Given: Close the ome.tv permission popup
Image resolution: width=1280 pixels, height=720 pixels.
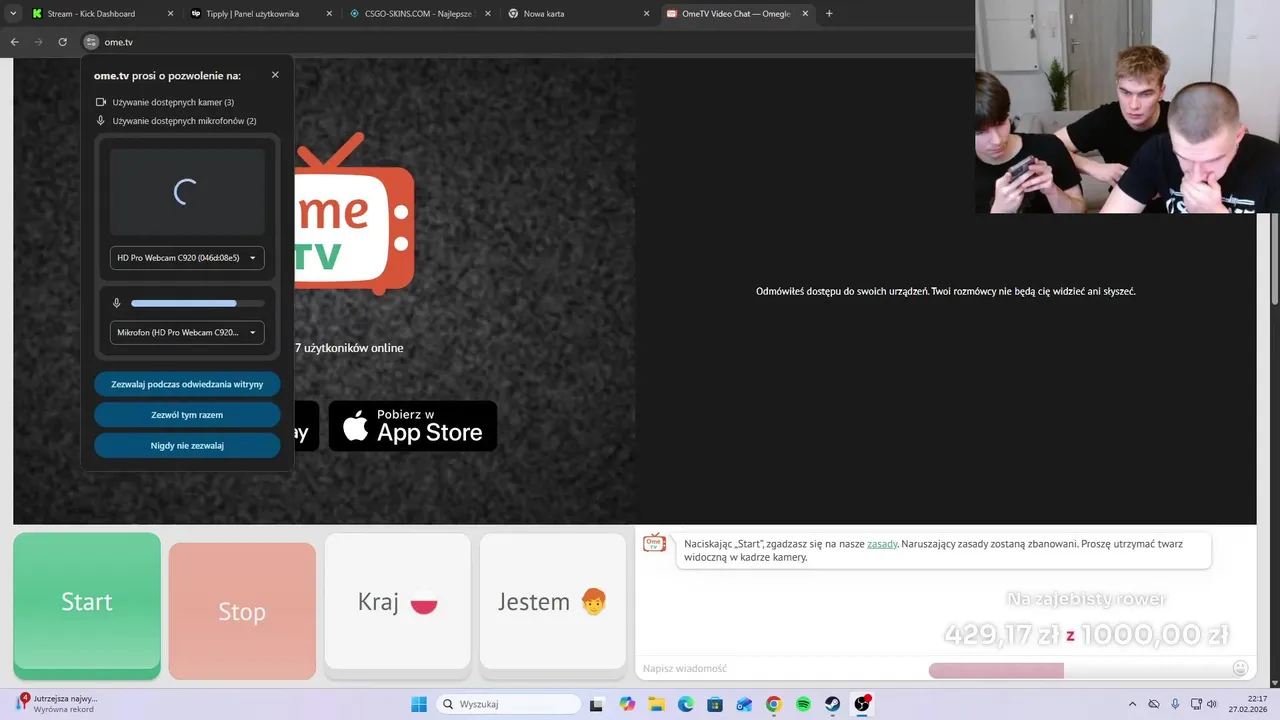Looking at the screenshot, I should (275, 75).
